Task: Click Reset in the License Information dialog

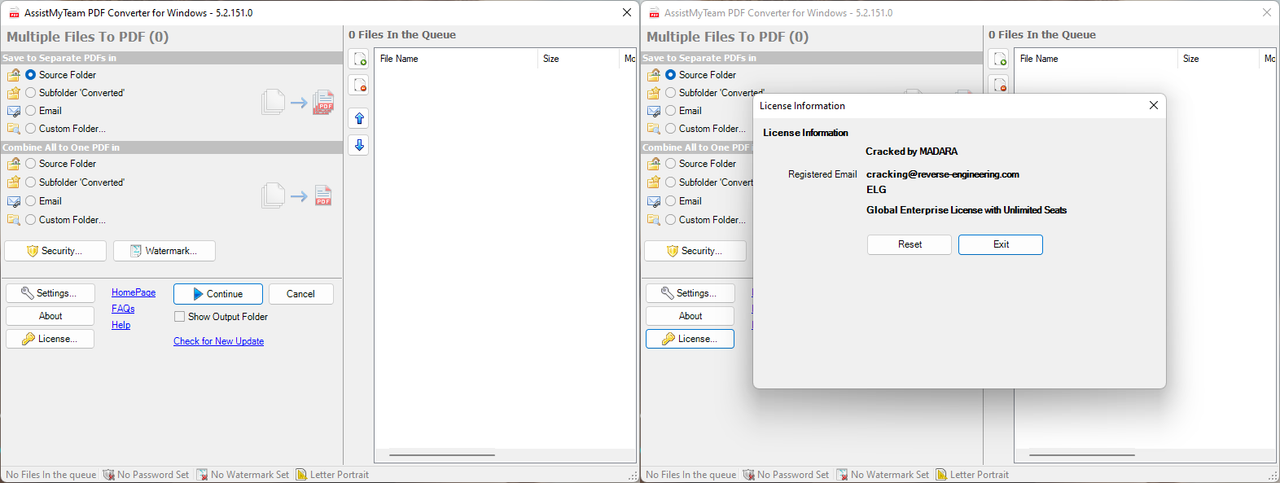Action: 910,245
